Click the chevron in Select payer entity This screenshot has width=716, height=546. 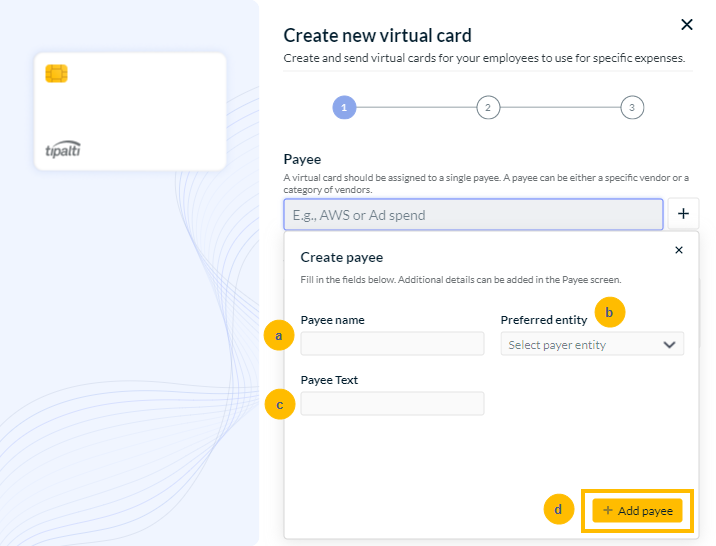click(669, 345)
